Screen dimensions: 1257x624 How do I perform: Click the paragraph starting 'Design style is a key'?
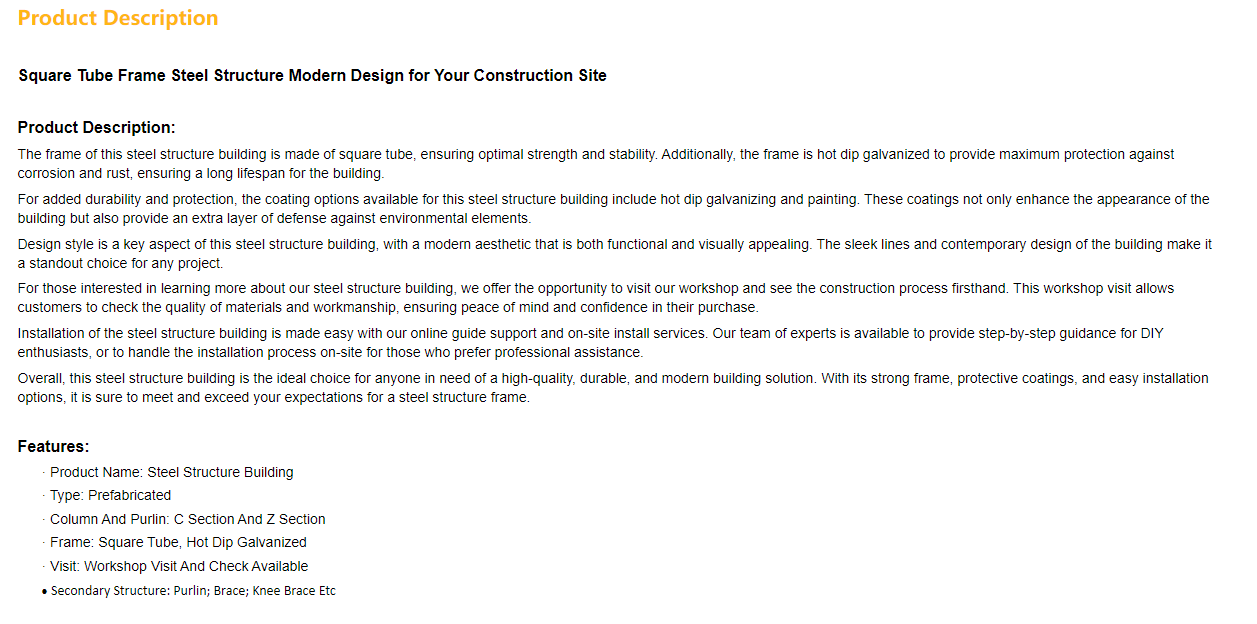pyautogui.click(x=615, y=254)
